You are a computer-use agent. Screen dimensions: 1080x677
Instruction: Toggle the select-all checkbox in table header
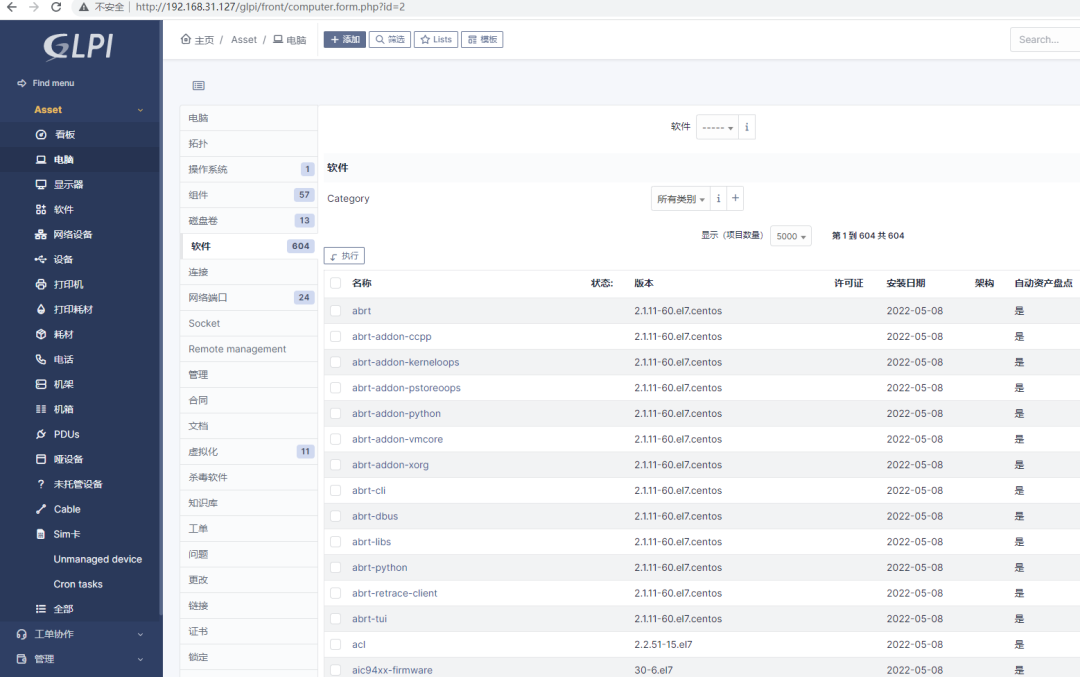coord(335,283)
